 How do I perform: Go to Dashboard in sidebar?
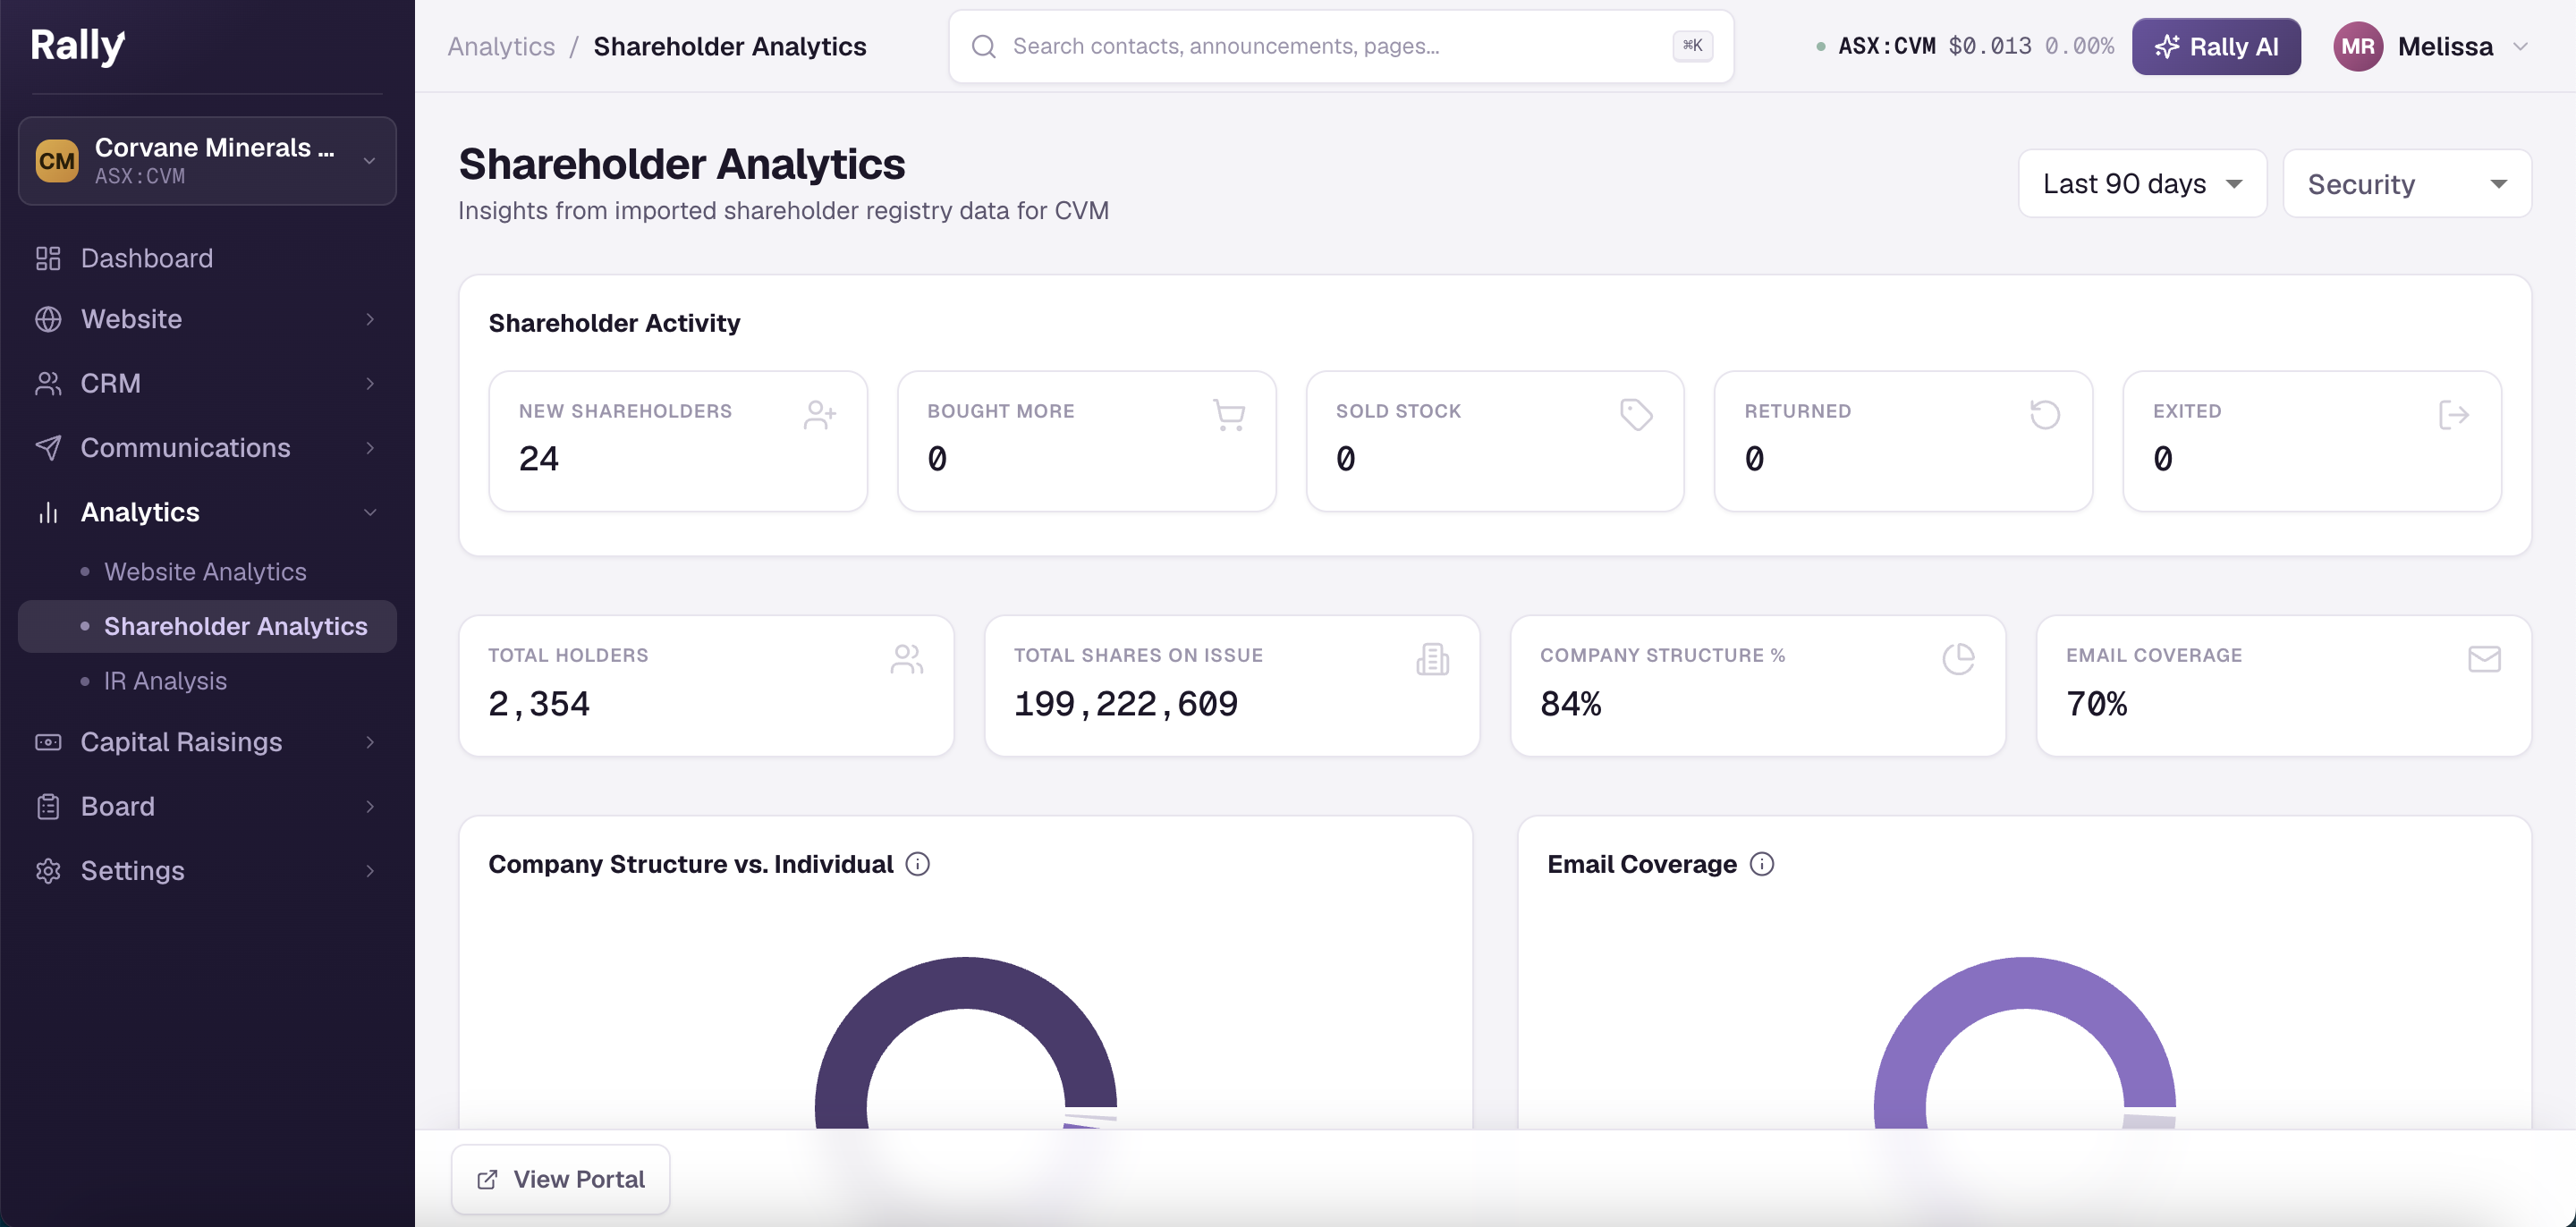(207, 258)
